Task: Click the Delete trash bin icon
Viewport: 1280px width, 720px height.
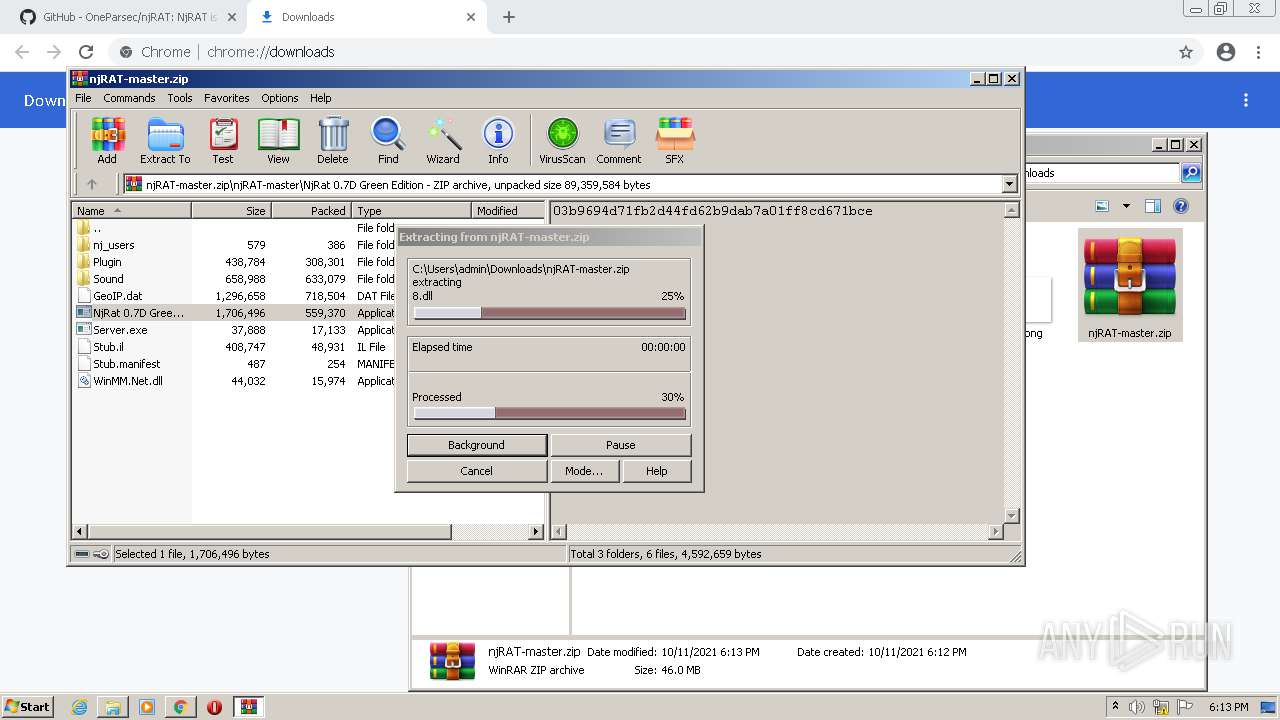Action: click(333, 140)
